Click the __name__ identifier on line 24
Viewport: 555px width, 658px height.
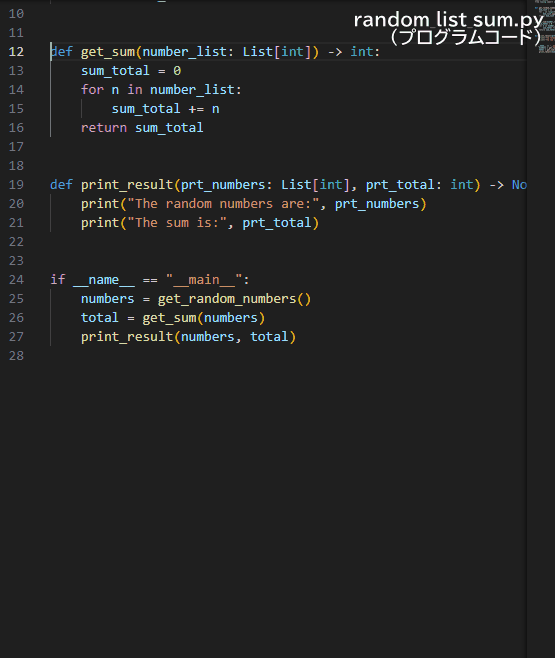tap(104, 280)
